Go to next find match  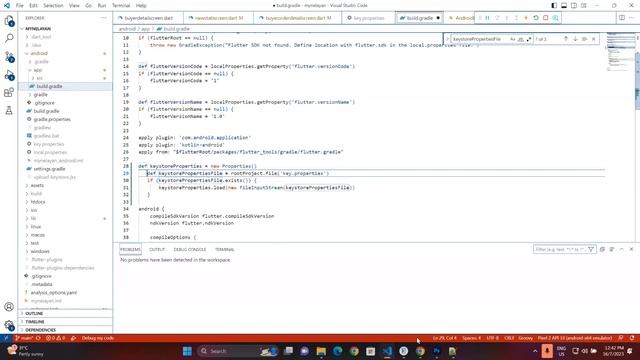pyautogui.click(x=575, y=39)
